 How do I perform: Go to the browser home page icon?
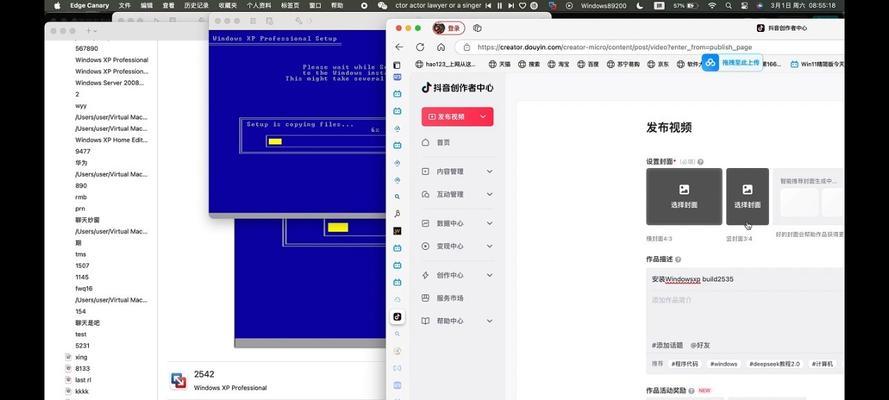click(x=441, y=47)
